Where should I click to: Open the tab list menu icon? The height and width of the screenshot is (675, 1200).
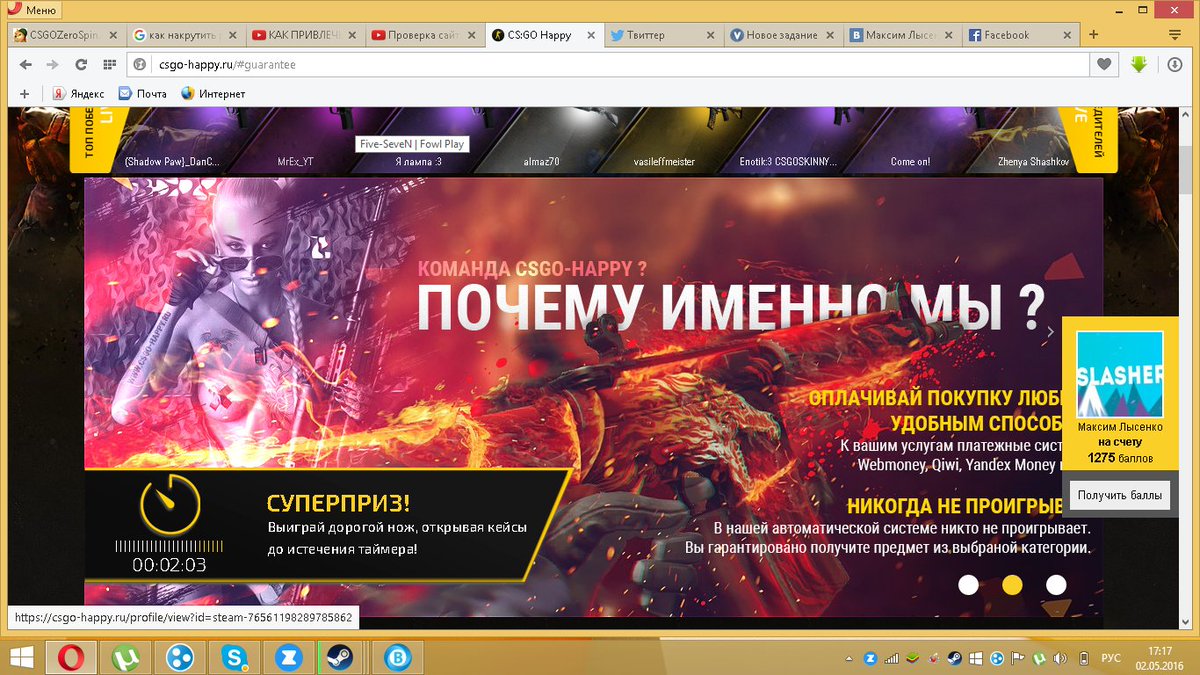point(1176,35)
